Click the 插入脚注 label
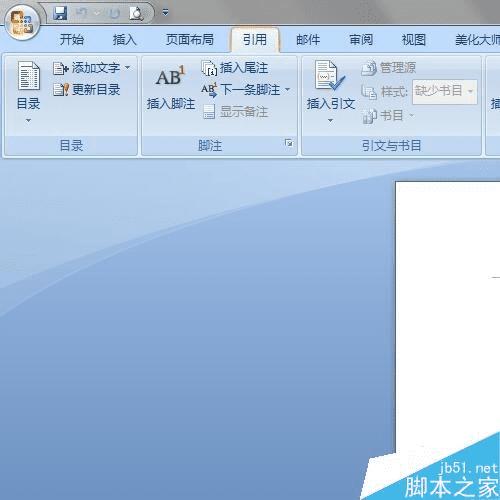This screenshot has width=500, height=500. click(171, 104)
